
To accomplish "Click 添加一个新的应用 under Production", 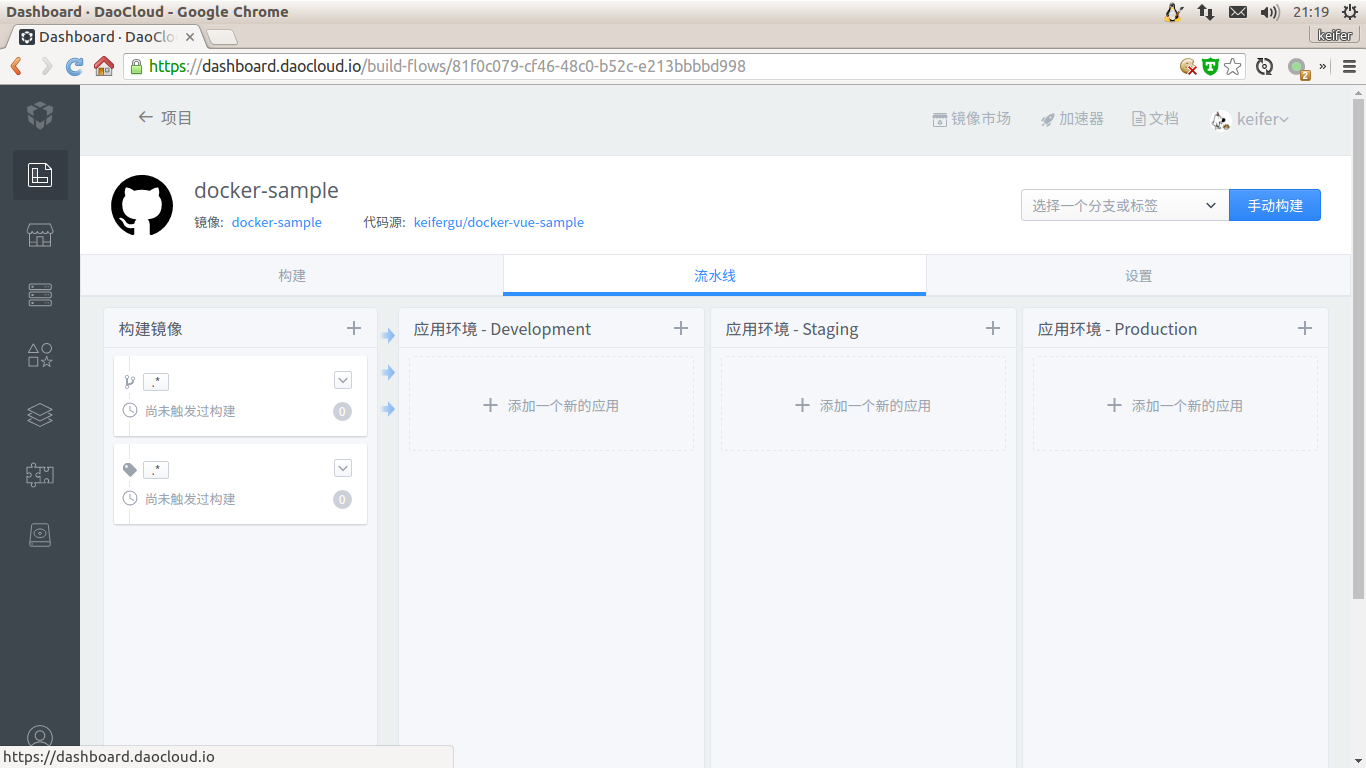I will pyautogui.click(x=1175, y=405).
